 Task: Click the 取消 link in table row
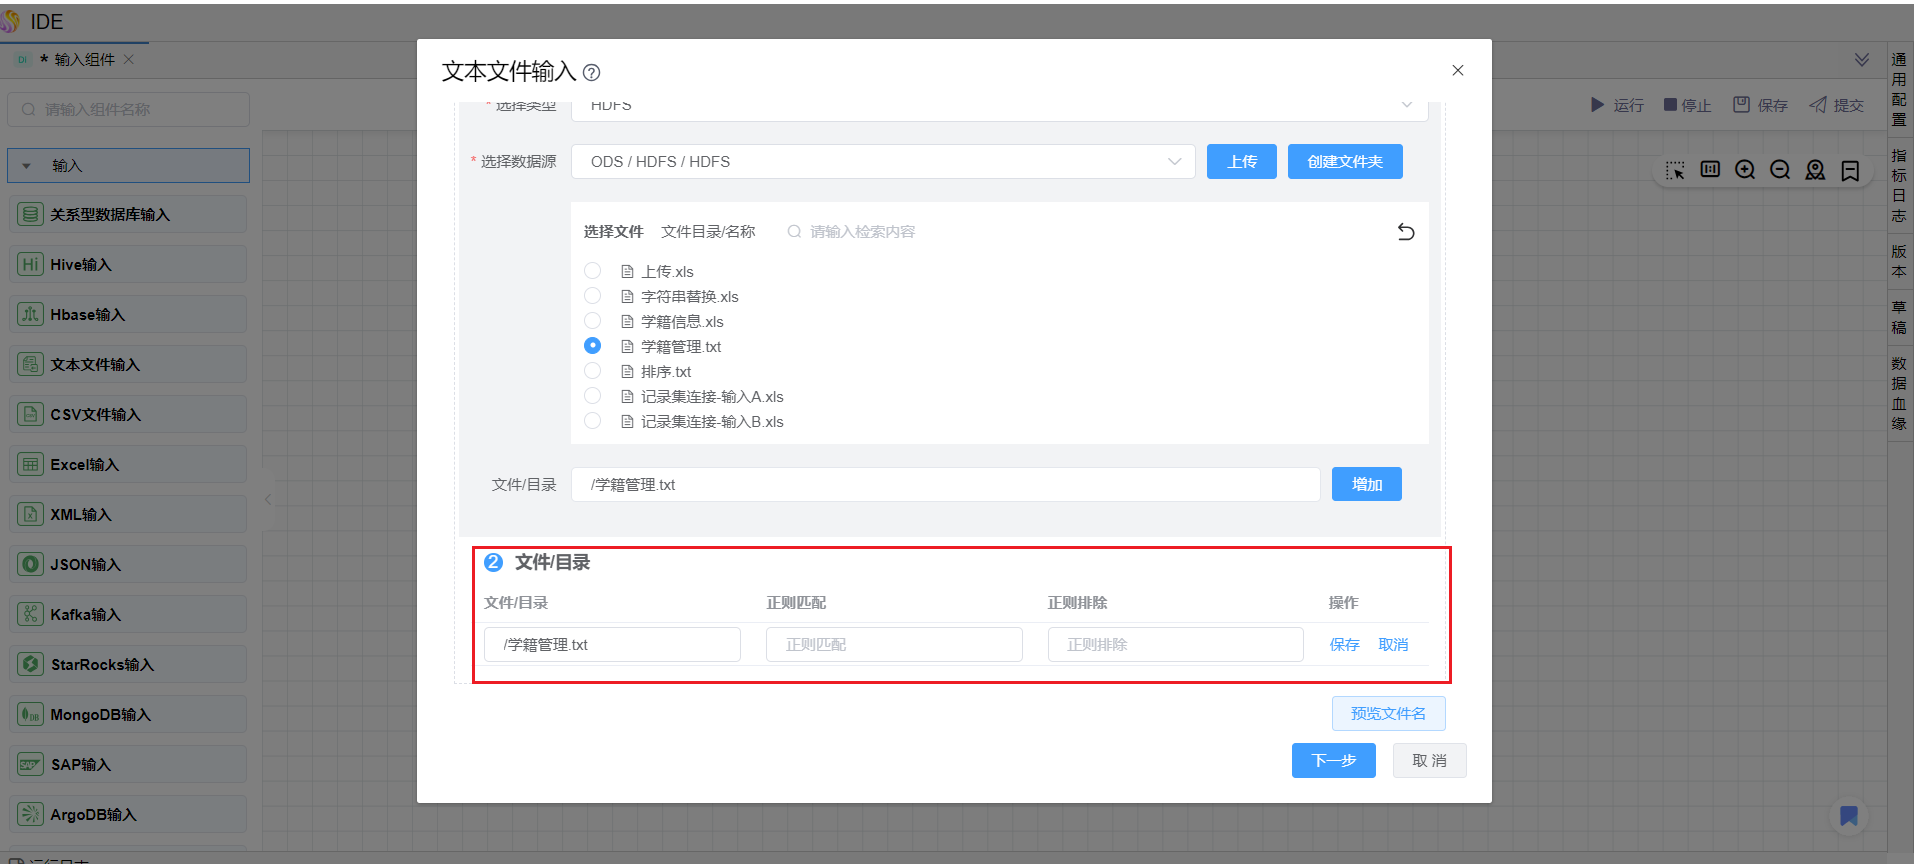[1393, 645]
